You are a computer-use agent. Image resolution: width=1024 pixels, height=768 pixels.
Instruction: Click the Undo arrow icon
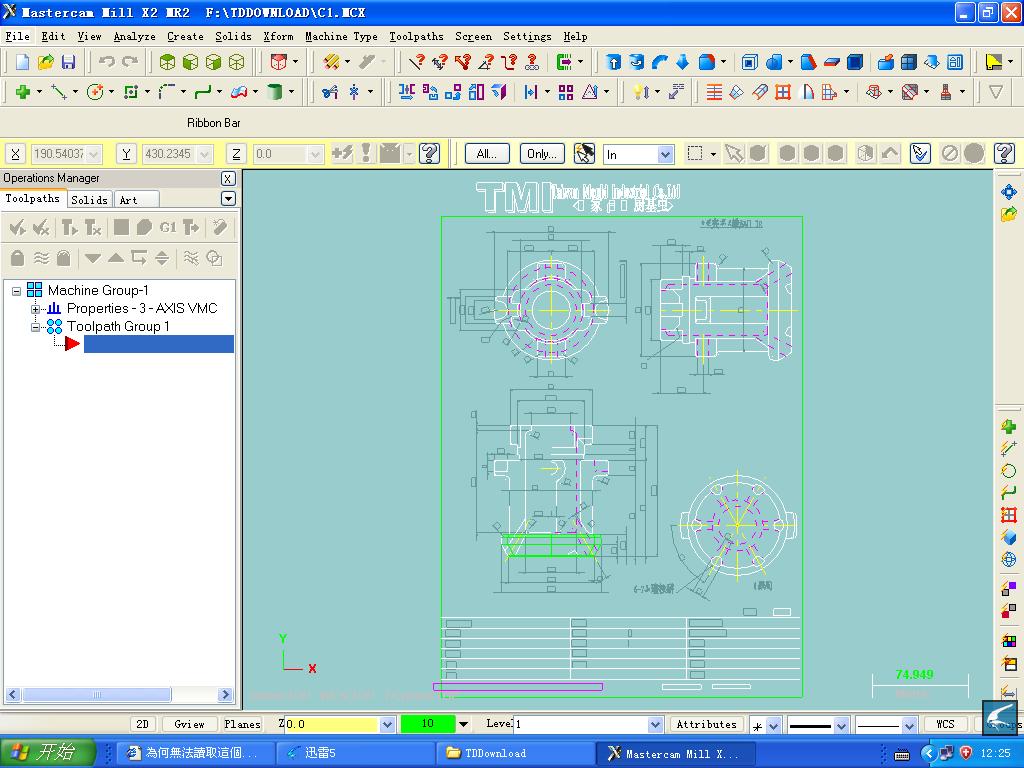[106, 62]
